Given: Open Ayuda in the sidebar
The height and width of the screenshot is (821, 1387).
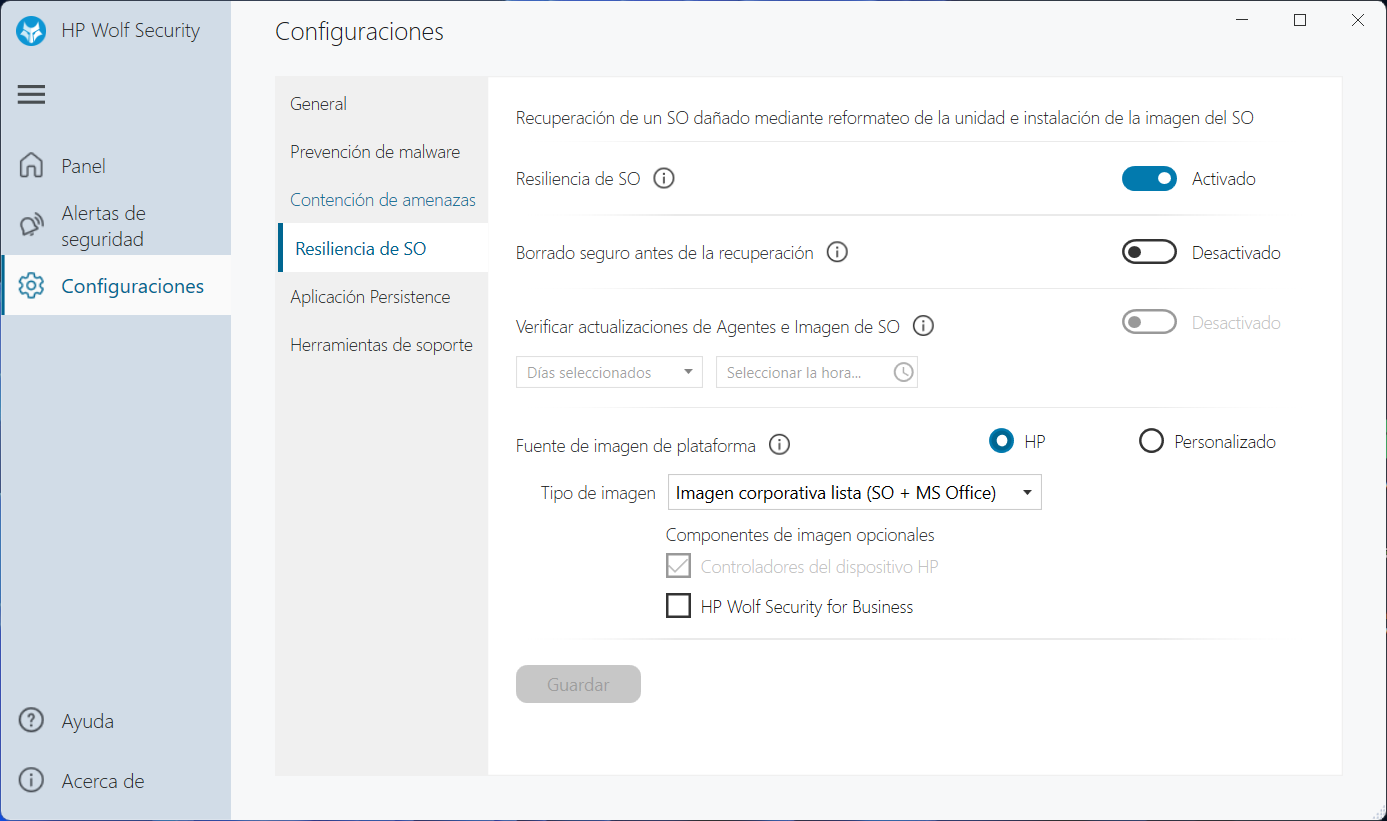Looking at the screenshot, I should click(x=116, y=721).
